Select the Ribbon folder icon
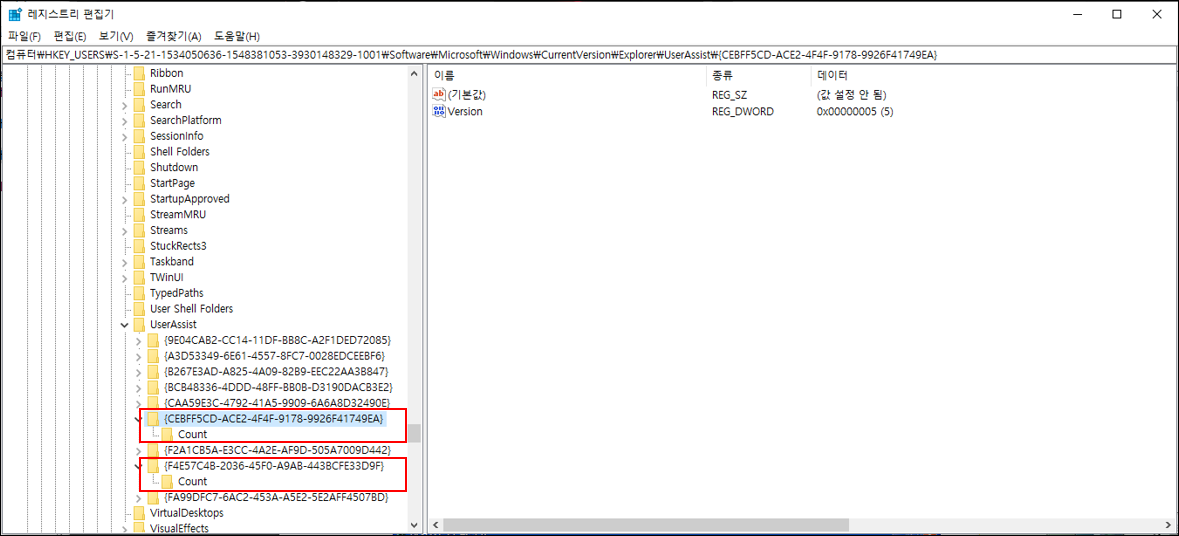1179x536 pixels. [x=139, y=73]
